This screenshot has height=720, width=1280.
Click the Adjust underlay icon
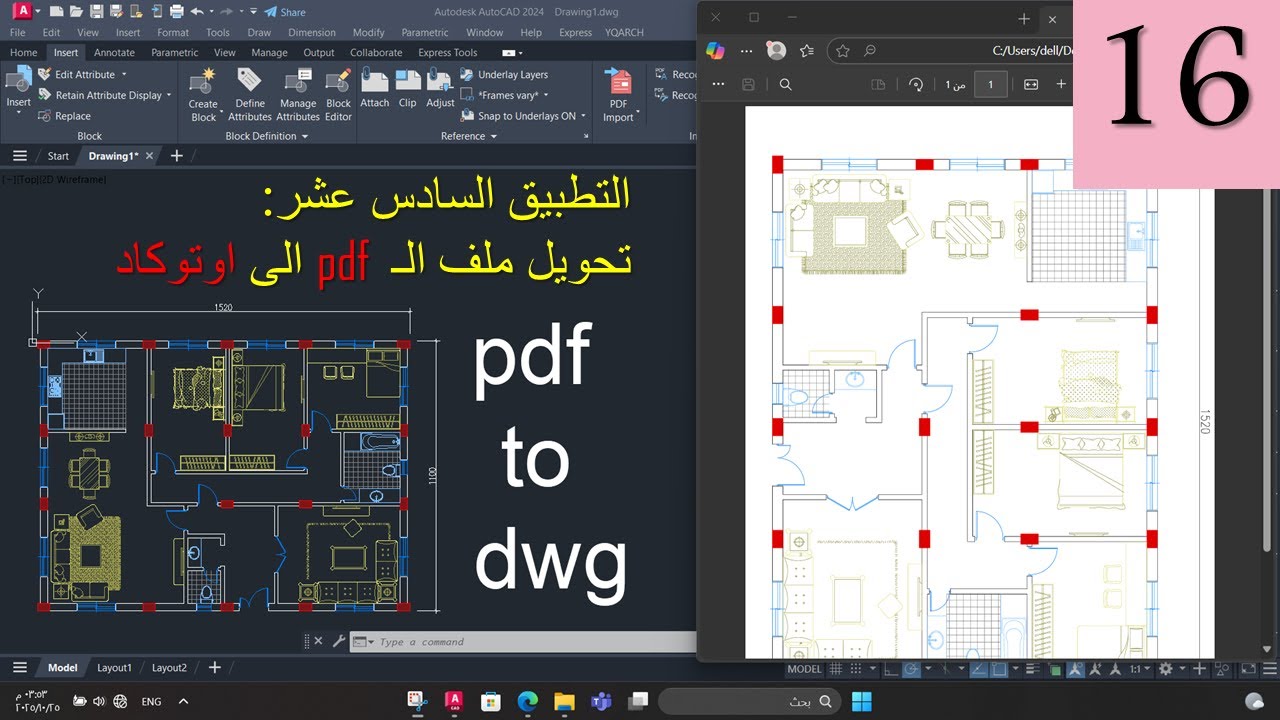coord(440,88)
